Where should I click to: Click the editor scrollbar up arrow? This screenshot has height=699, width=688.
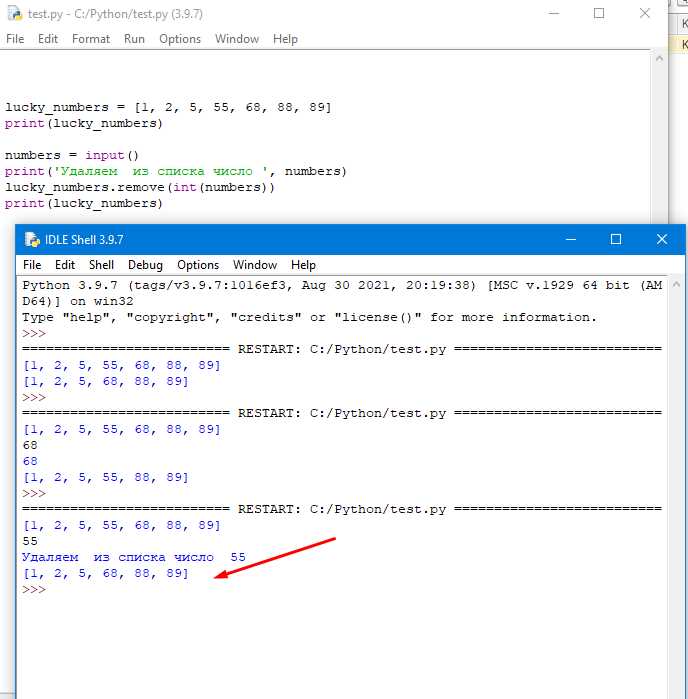pos(659,58)
